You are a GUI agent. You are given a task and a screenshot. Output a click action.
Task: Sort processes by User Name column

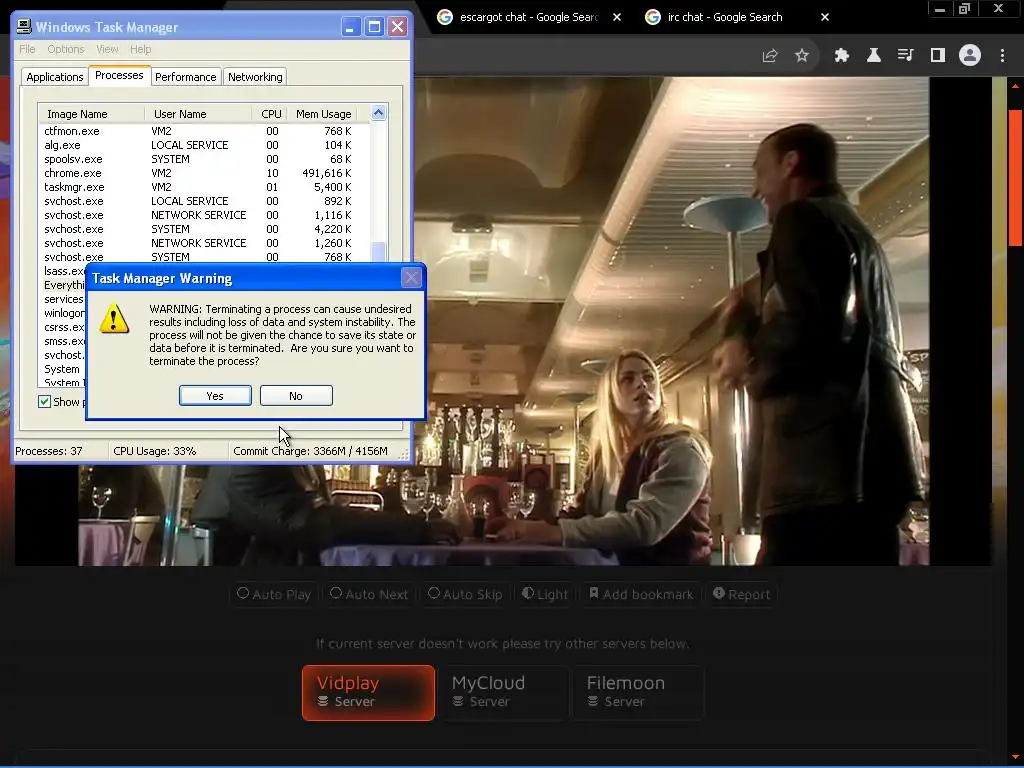tap(198, 114)
